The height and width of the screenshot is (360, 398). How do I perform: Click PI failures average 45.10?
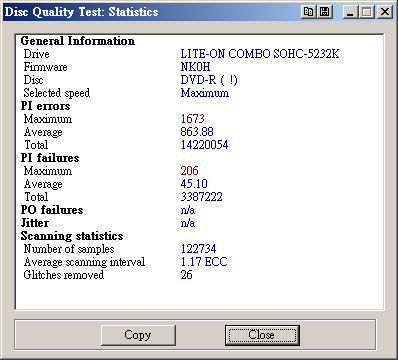click(194, 184)
